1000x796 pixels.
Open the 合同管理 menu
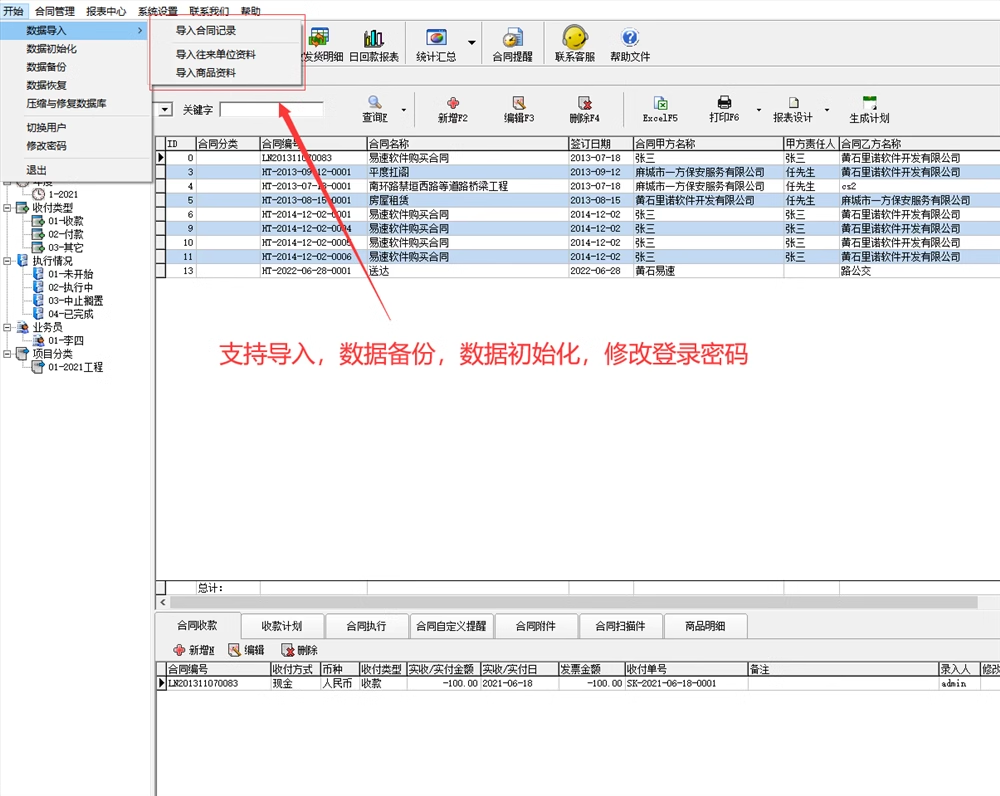tap(55, 11)
